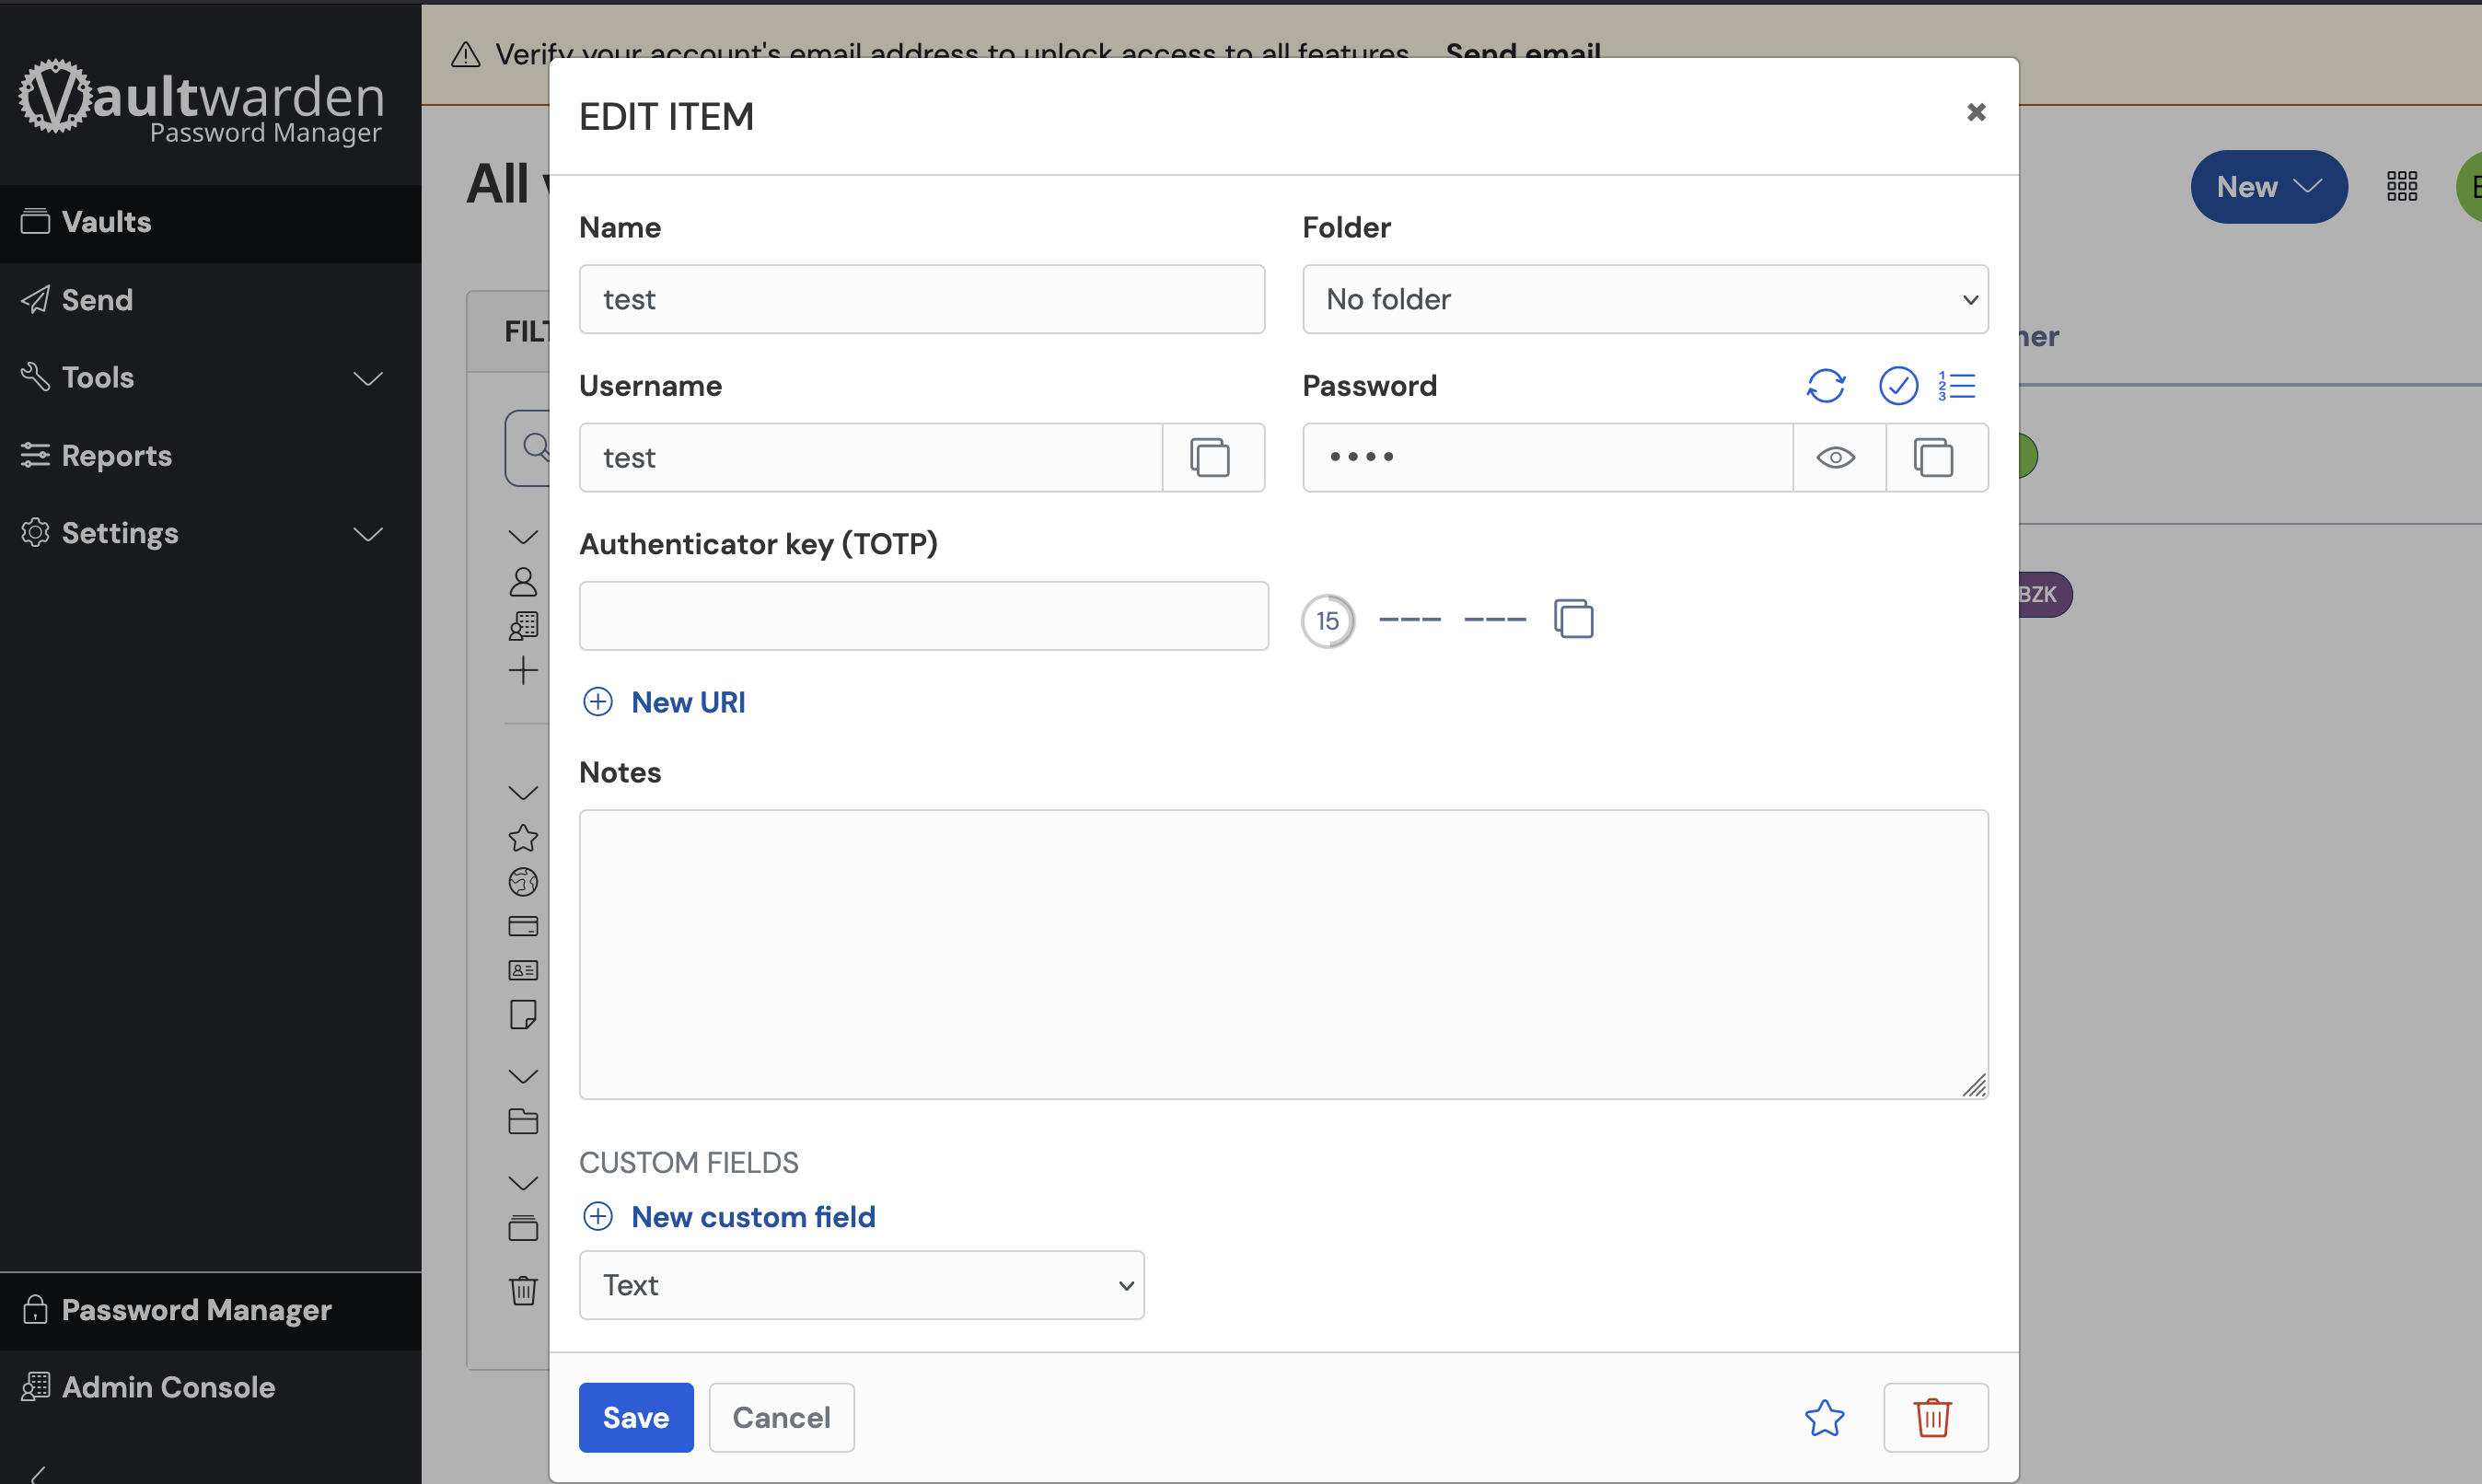This screenshot has height=1484, width=2482.
Task: Select My vault person filter icon
Action: coord(523,582)
